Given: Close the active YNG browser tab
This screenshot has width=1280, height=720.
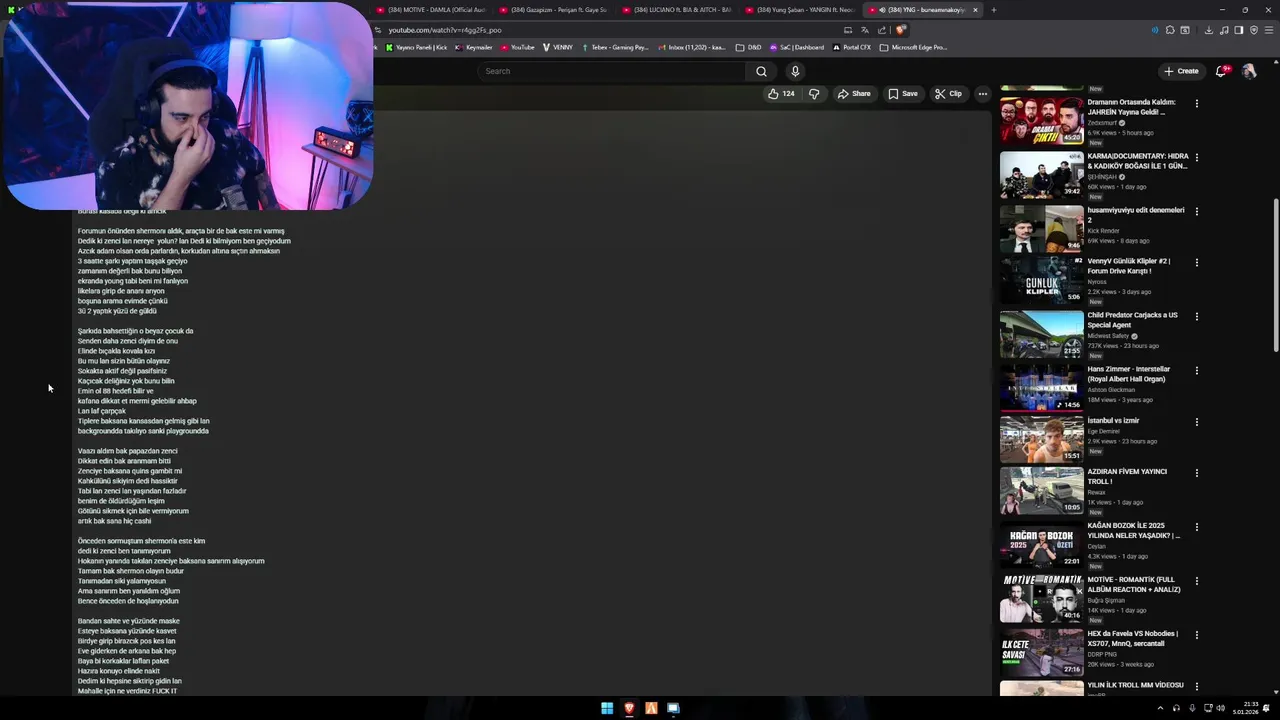Looking at the screenshot, I should 976,10.
